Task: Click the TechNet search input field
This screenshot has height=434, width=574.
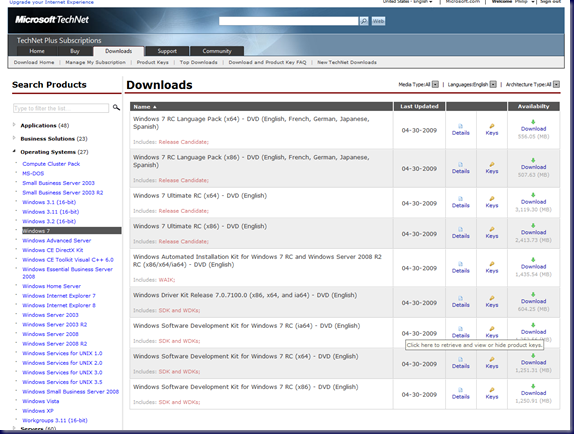Action: (x=288, y=21)
